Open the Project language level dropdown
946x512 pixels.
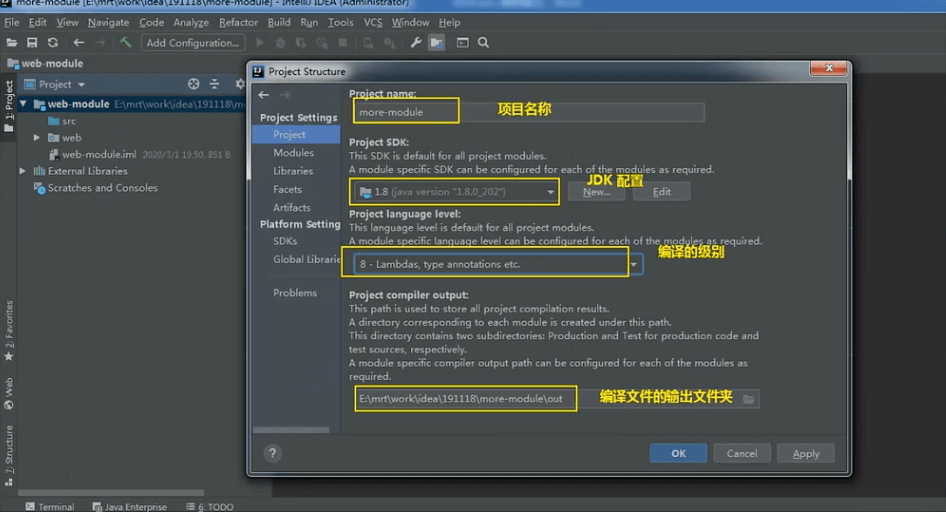click(633, 265)
